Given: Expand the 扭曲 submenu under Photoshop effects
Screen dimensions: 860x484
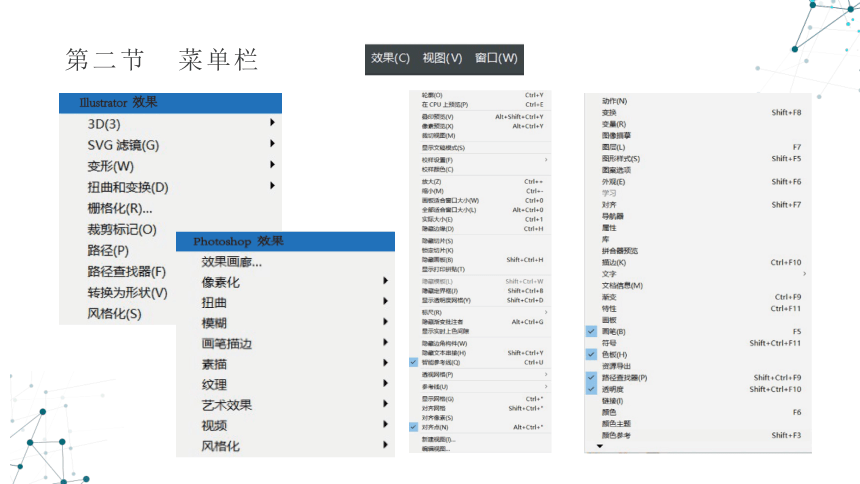Looking at the screenshot, I should point(285,302).
